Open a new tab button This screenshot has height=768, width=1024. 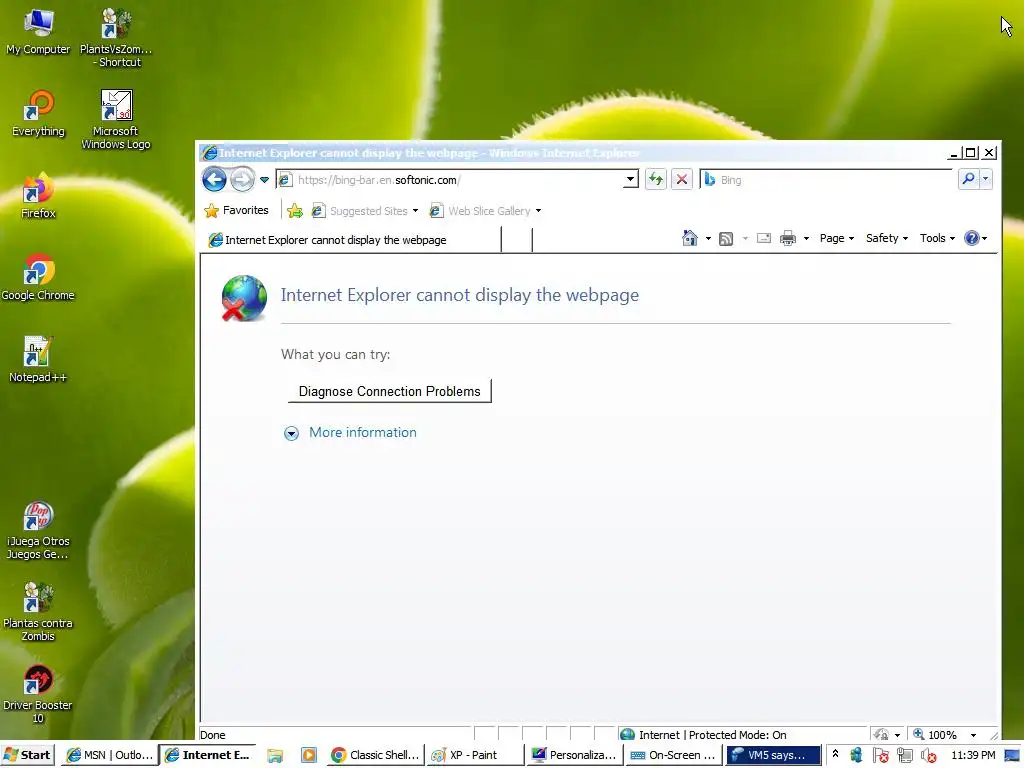click(517, 240)
